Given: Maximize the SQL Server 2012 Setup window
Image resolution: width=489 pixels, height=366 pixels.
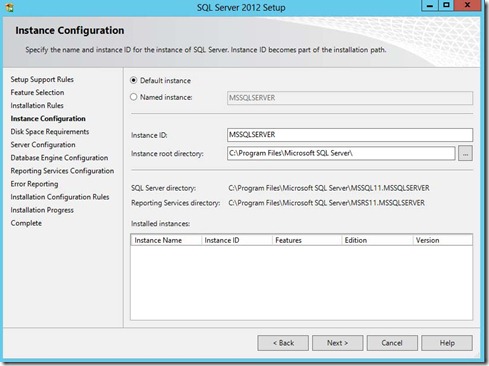Looking at the screenshot, I should pyautogui.click(x=447, y=5).
